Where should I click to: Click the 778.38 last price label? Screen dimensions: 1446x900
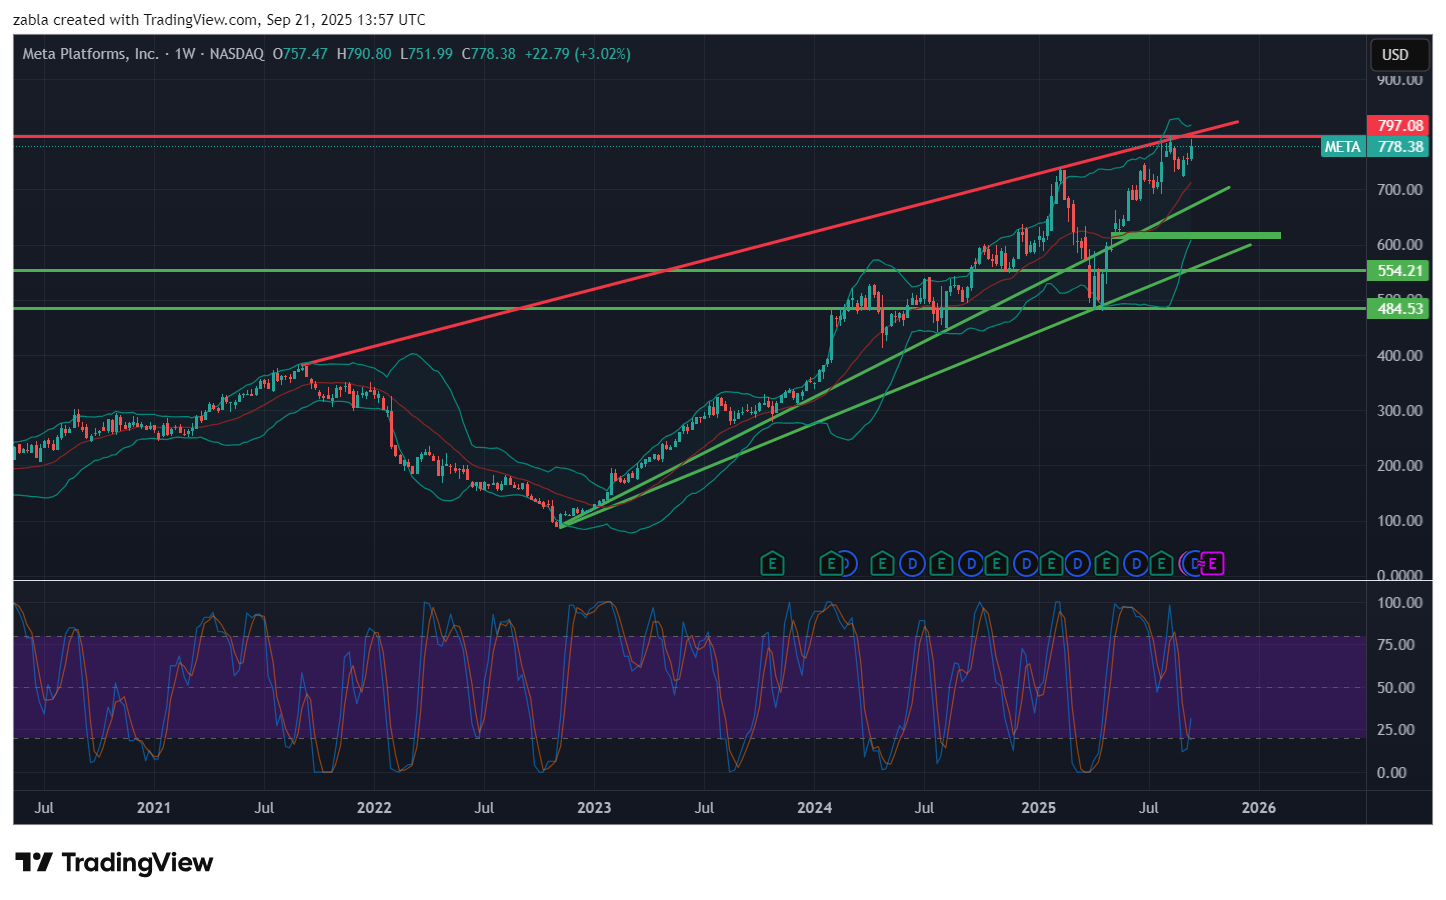[1398, 147]
